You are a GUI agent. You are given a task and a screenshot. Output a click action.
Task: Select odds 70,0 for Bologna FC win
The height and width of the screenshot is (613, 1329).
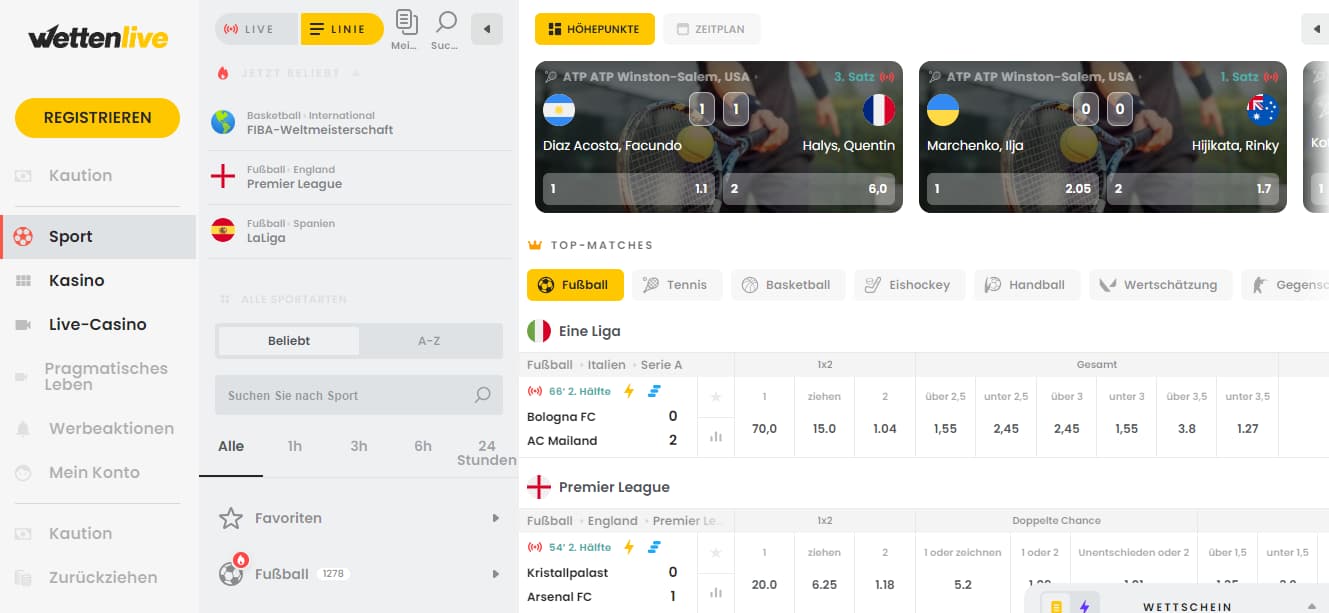765,429
